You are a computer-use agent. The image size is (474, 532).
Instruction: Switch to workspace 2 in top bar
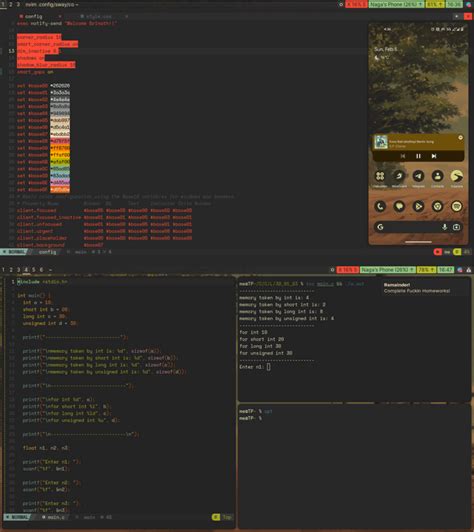(x=11, y=4)
